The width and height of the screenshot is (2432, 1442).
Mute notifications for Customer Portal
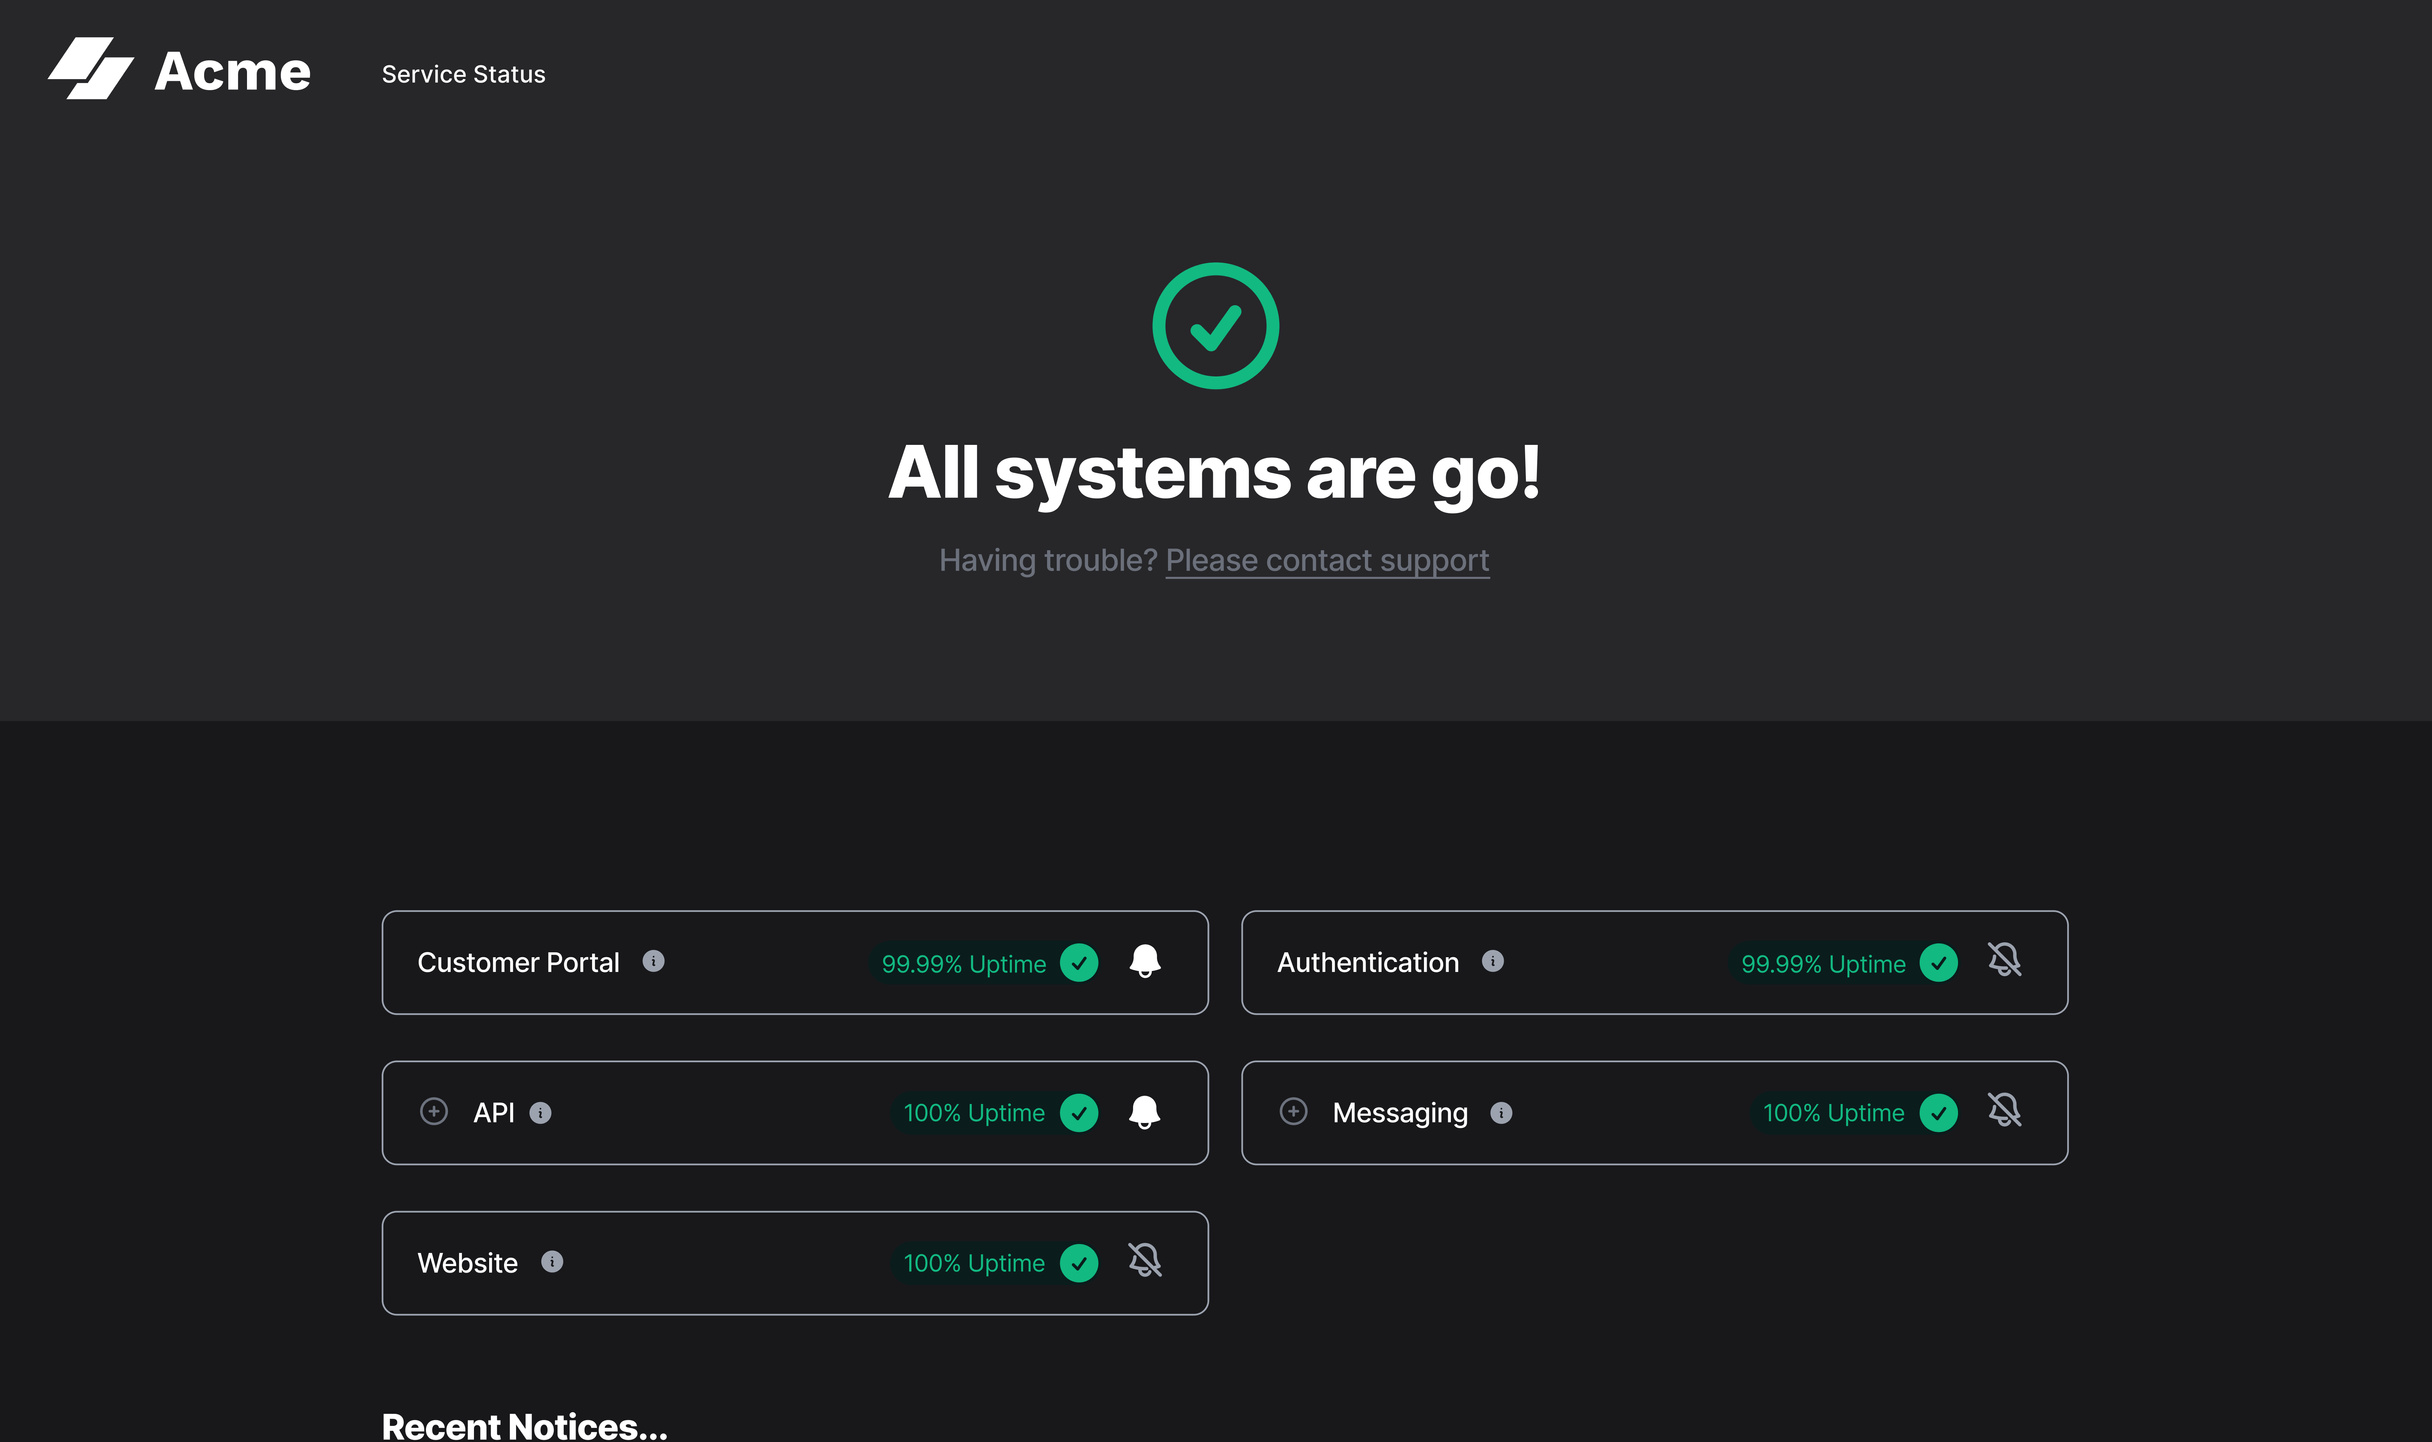pyautogui.click(x=1144, y=962)
